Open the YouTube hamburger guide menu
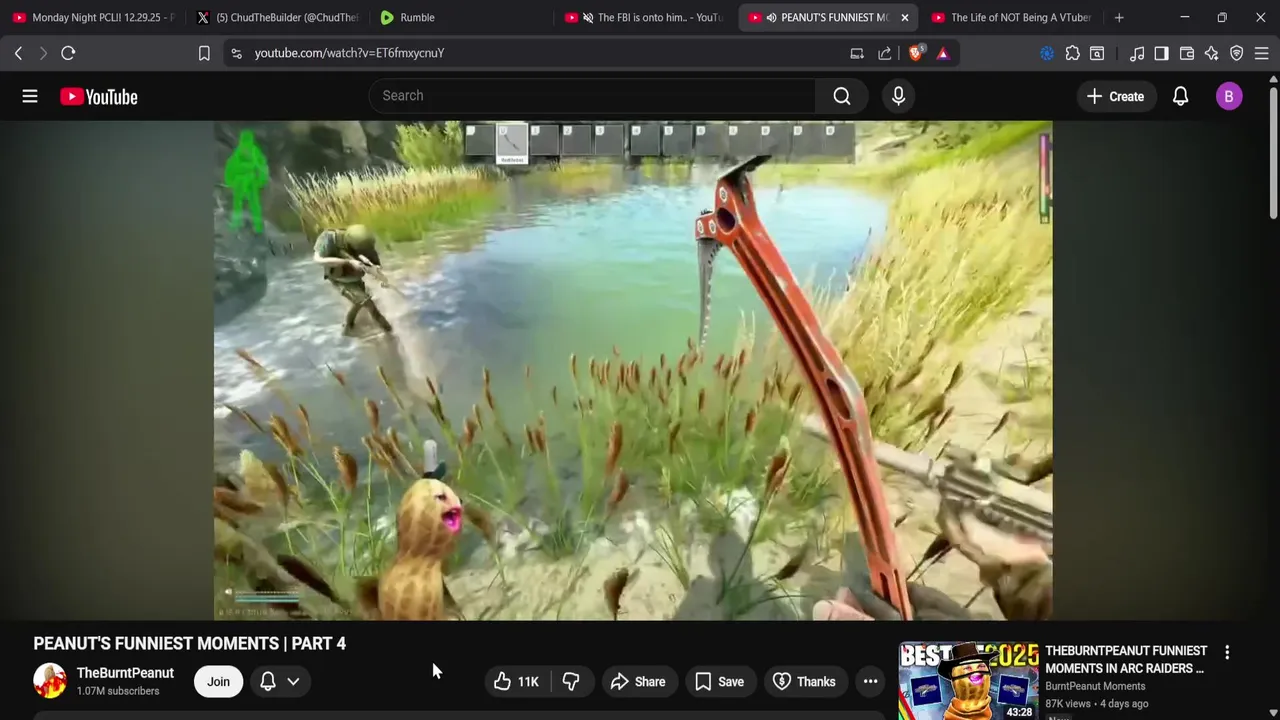The width and height of the screenshot is (1280, 720). coord(30,96)
